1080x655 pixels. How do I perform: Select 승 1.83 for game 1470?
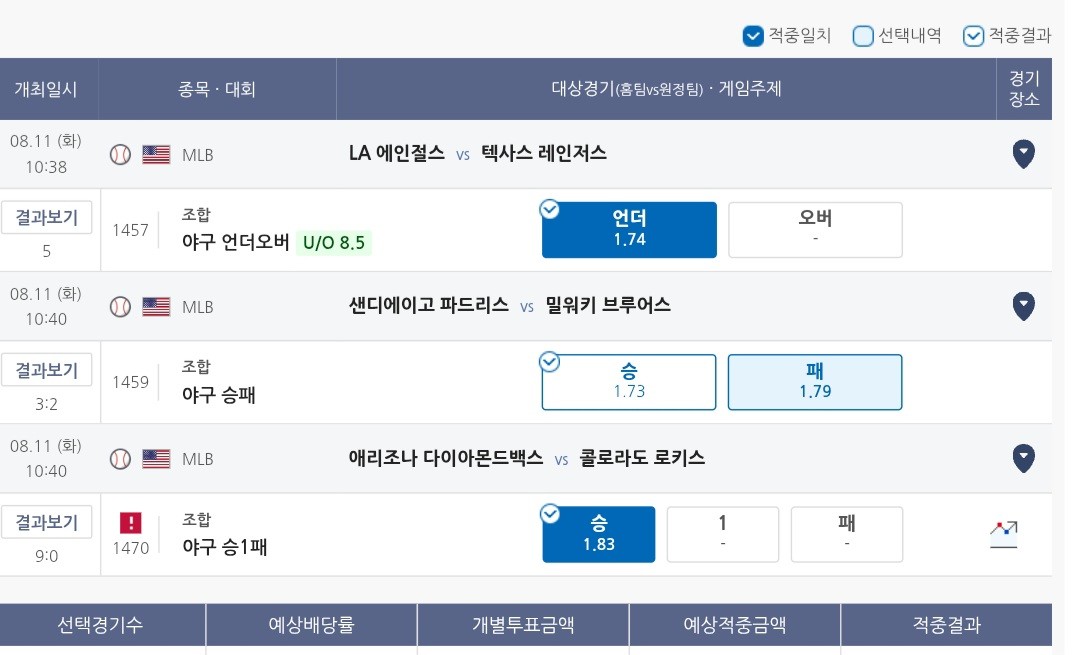[599, 534]
